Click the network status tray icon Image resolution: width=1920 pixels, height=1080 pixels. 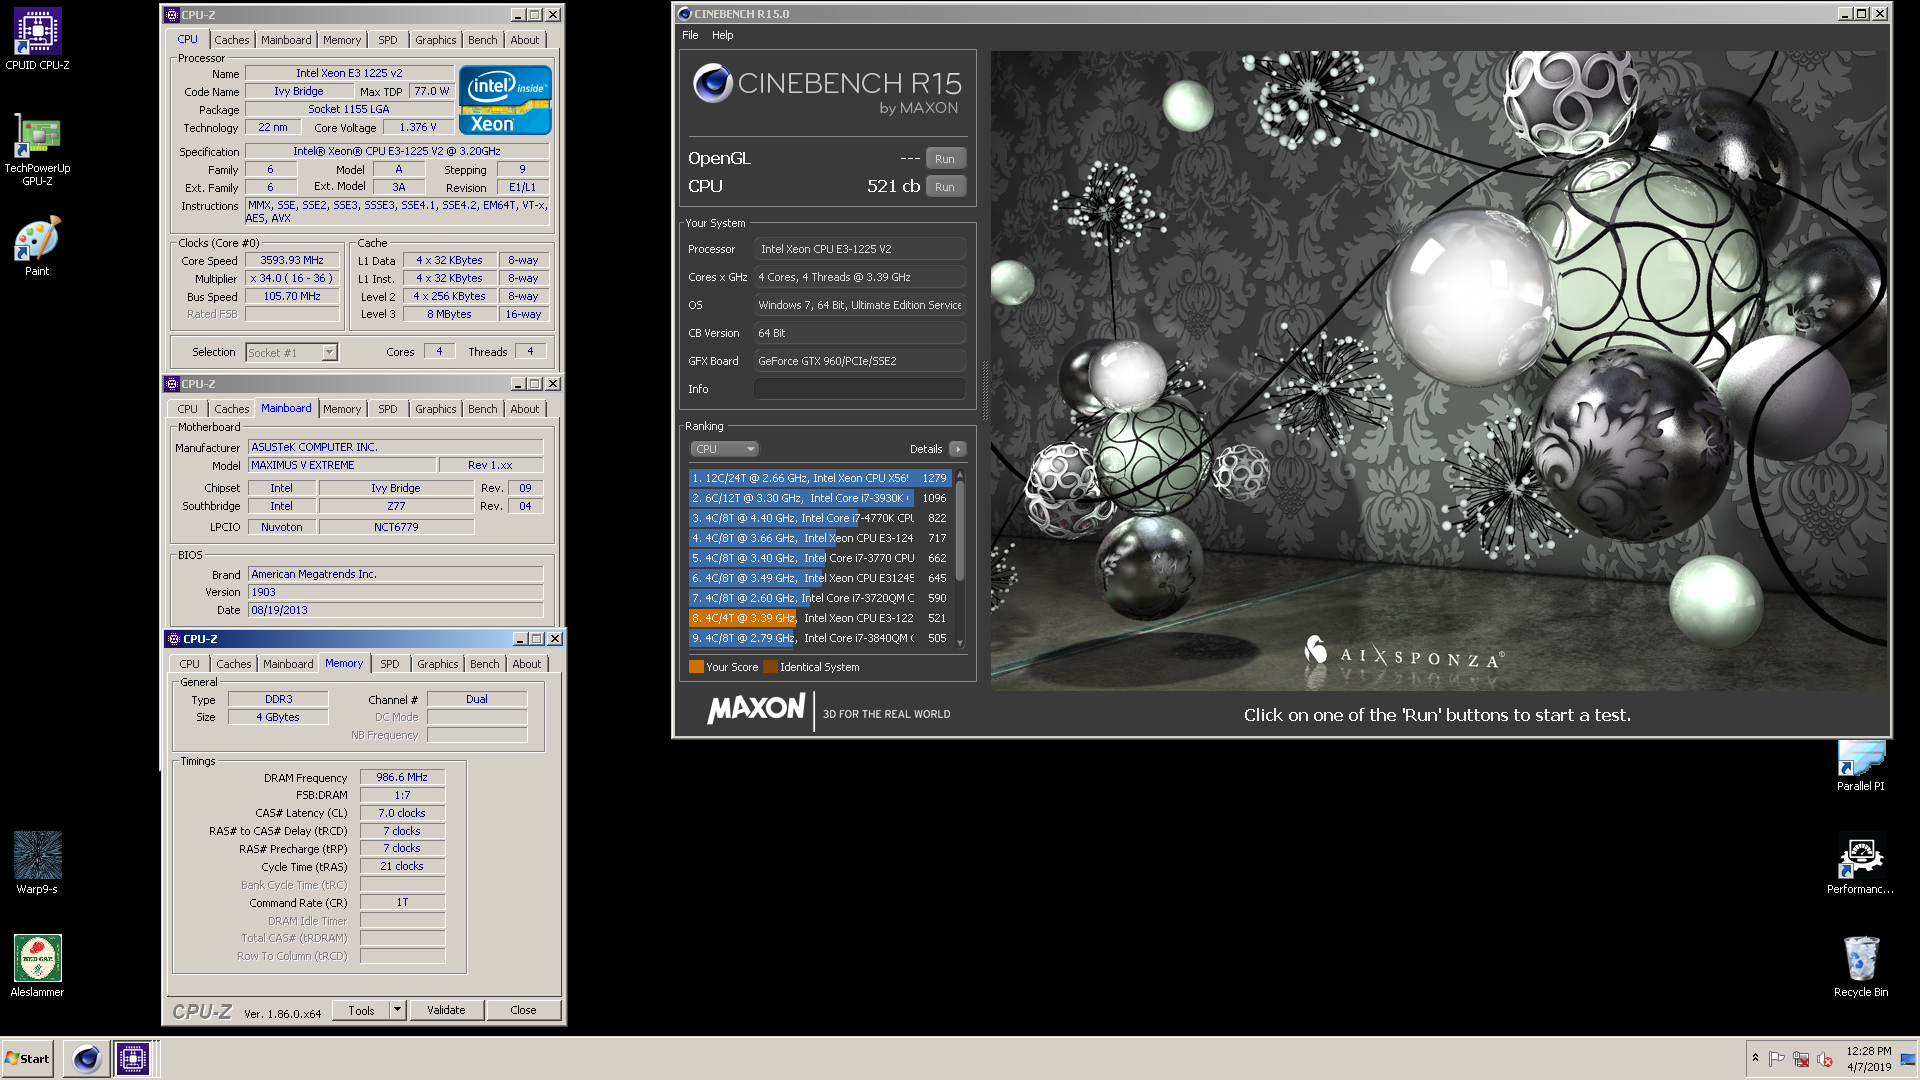[1801, 1059]
